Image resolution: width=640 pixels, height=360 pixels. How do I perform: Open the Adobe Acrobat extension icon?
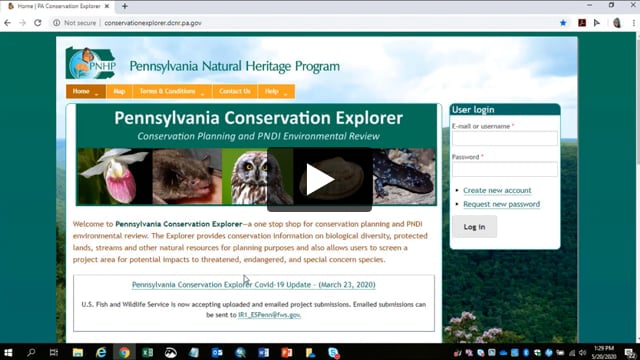point(582,23)
